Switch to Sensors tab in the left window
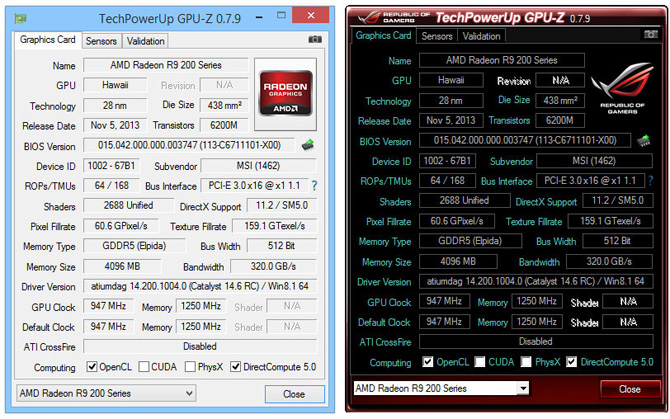 [101, 41]
